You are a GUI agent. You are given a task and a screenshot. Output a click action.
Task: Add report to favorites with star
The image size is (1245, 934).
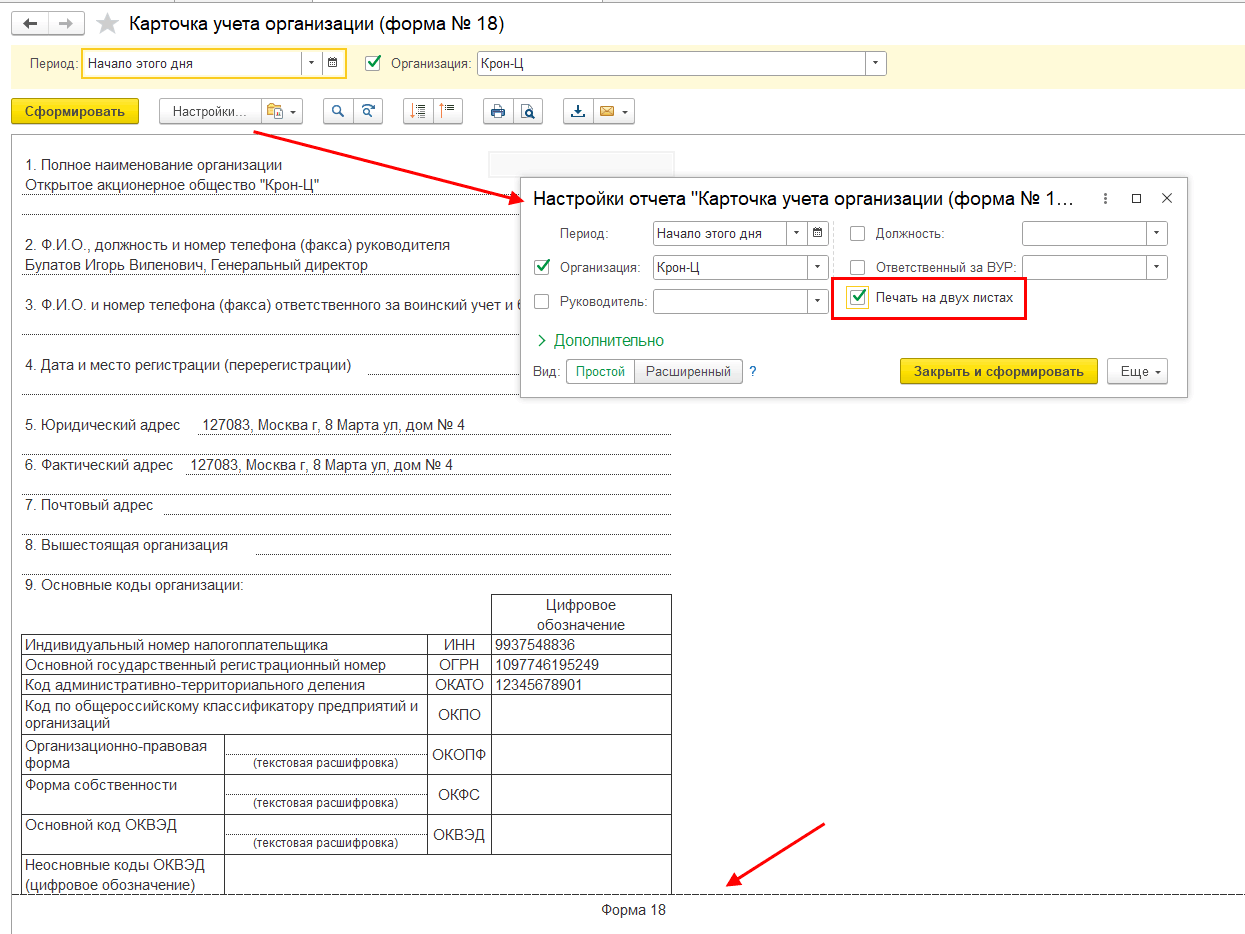tap(107, 24)
